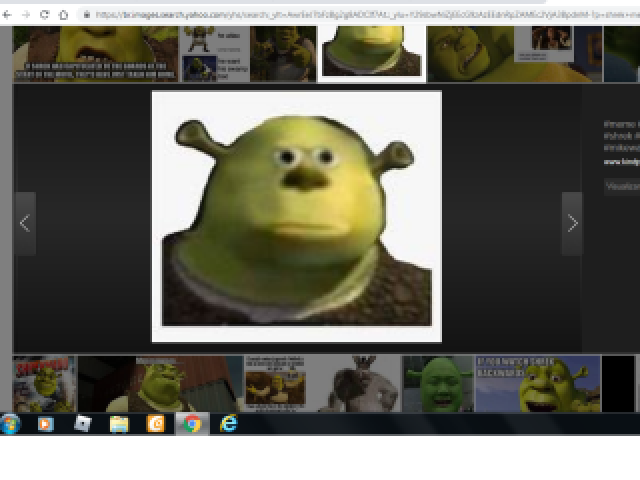
Task: Select top strip Shrek close-up face thumbnail
Action: tap(470, 54)
